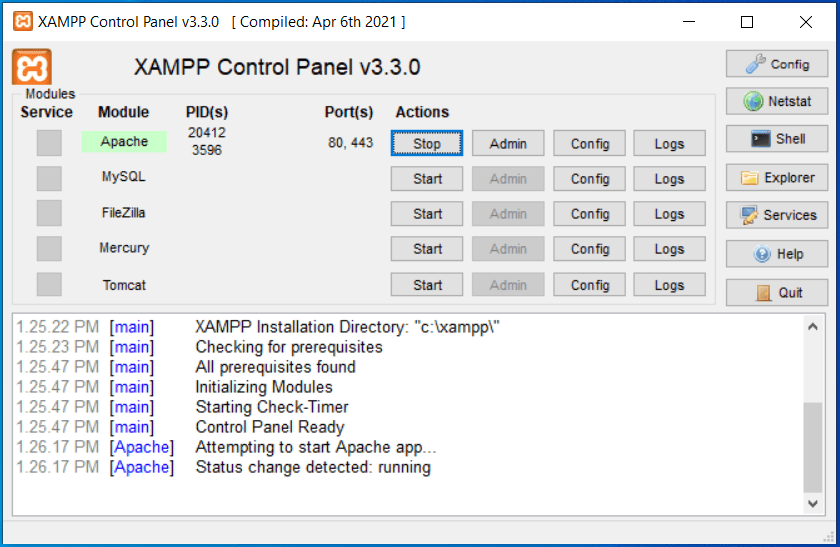Click the Mercury module label
The height and width of the screenshot is (547, 840).
(x=124, y=248)
